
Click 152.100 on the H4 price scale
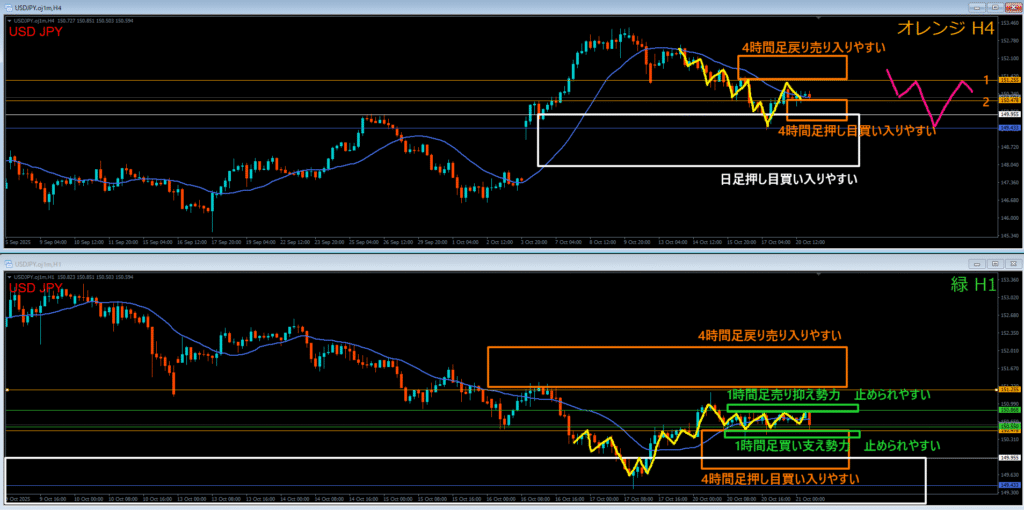tap(1008, 57)
